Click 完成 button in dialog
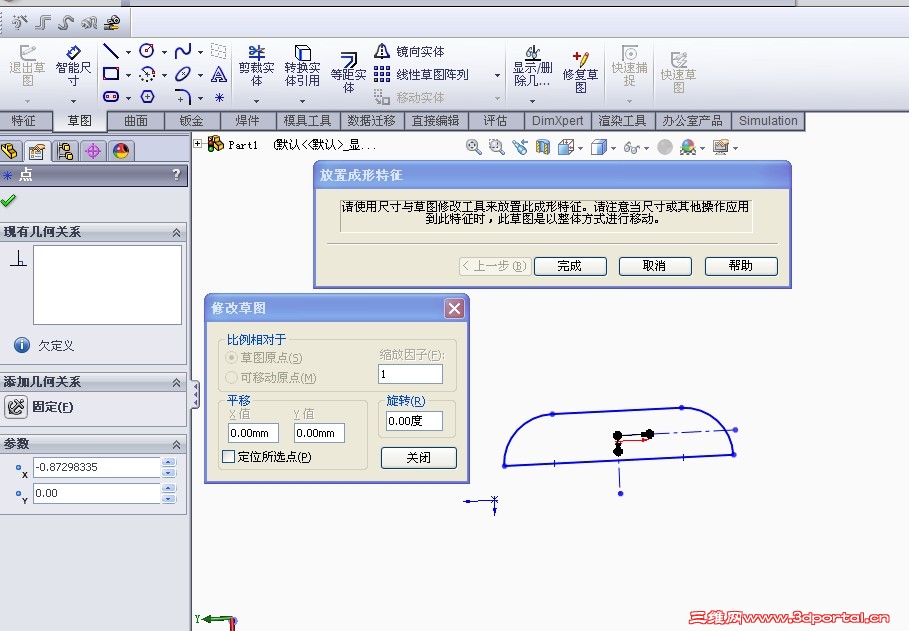 click(x=569, y=266)
